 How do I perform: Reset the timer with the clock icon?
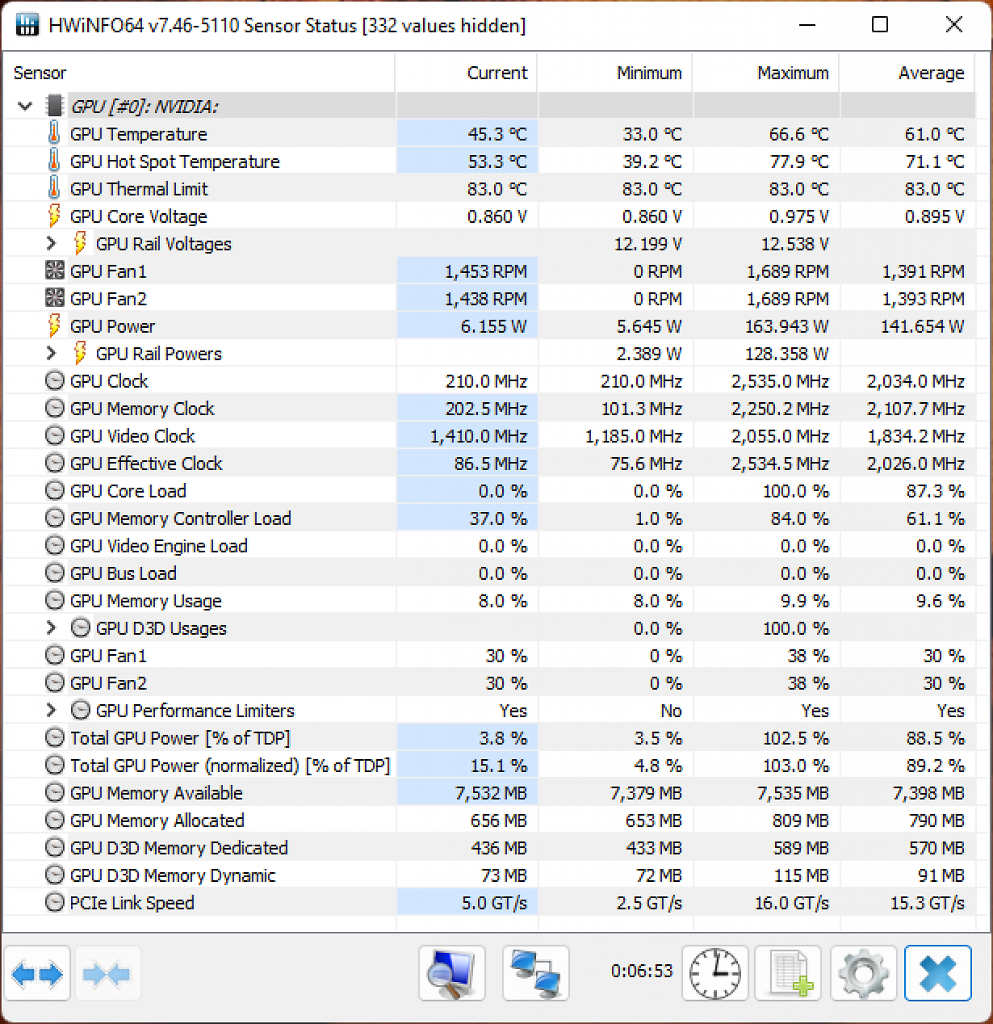click(715, 973)
